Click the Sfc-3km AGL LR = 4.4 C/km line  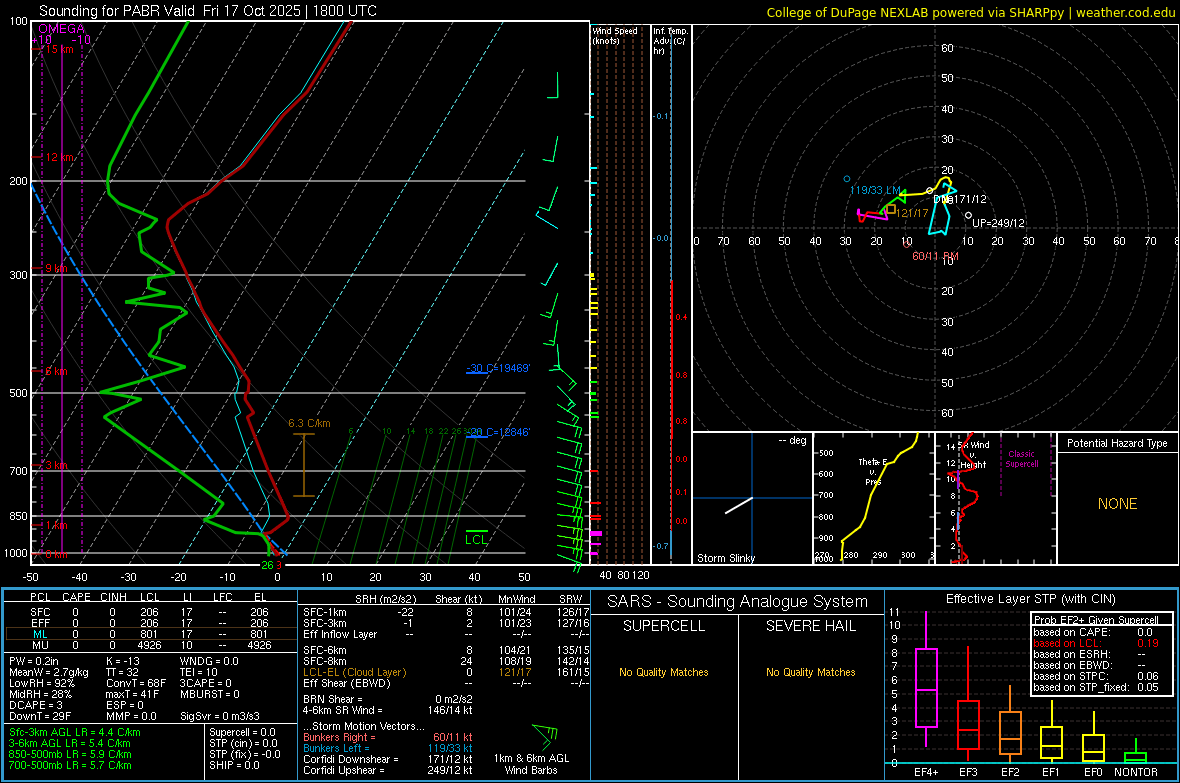point(75,732)
